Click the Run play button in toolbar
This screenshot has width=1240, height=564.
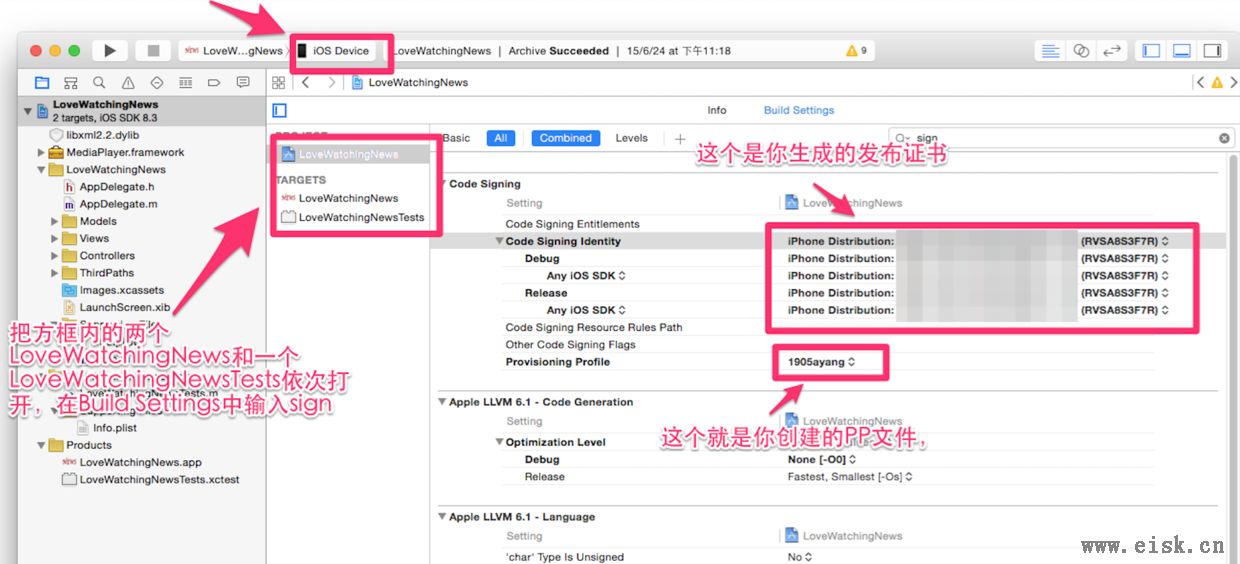110,50
